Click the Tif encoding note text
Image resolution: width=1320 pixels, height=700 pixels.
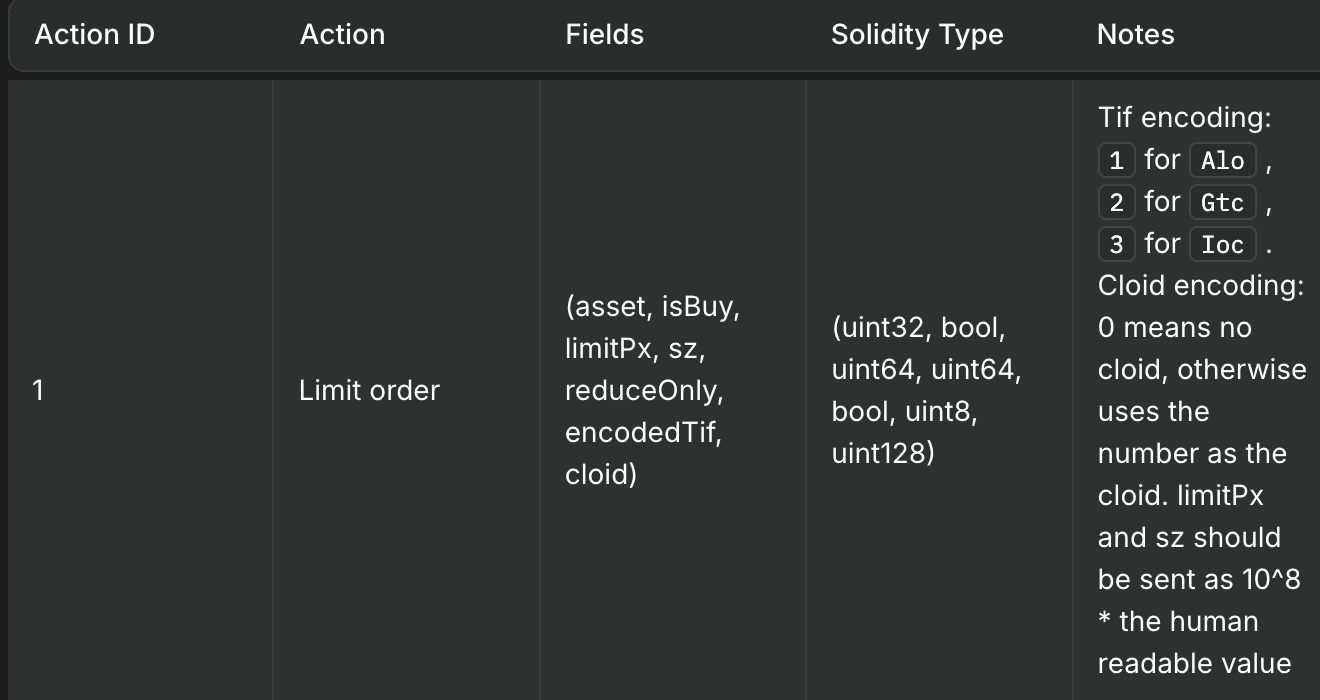1185,118
